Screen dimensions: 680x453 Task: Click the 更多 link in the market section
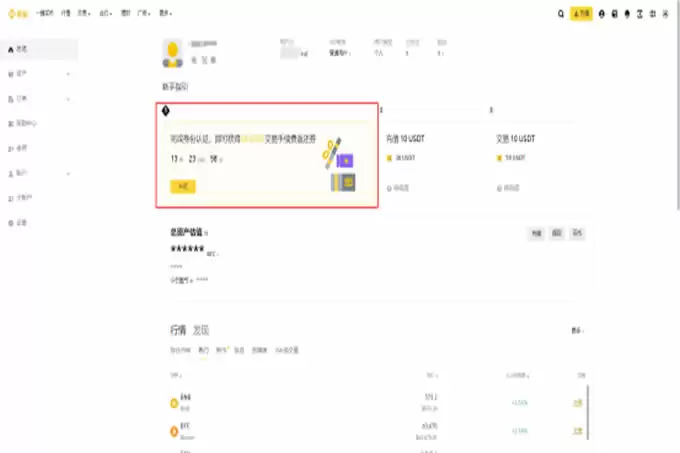click(x=577, y=331)
